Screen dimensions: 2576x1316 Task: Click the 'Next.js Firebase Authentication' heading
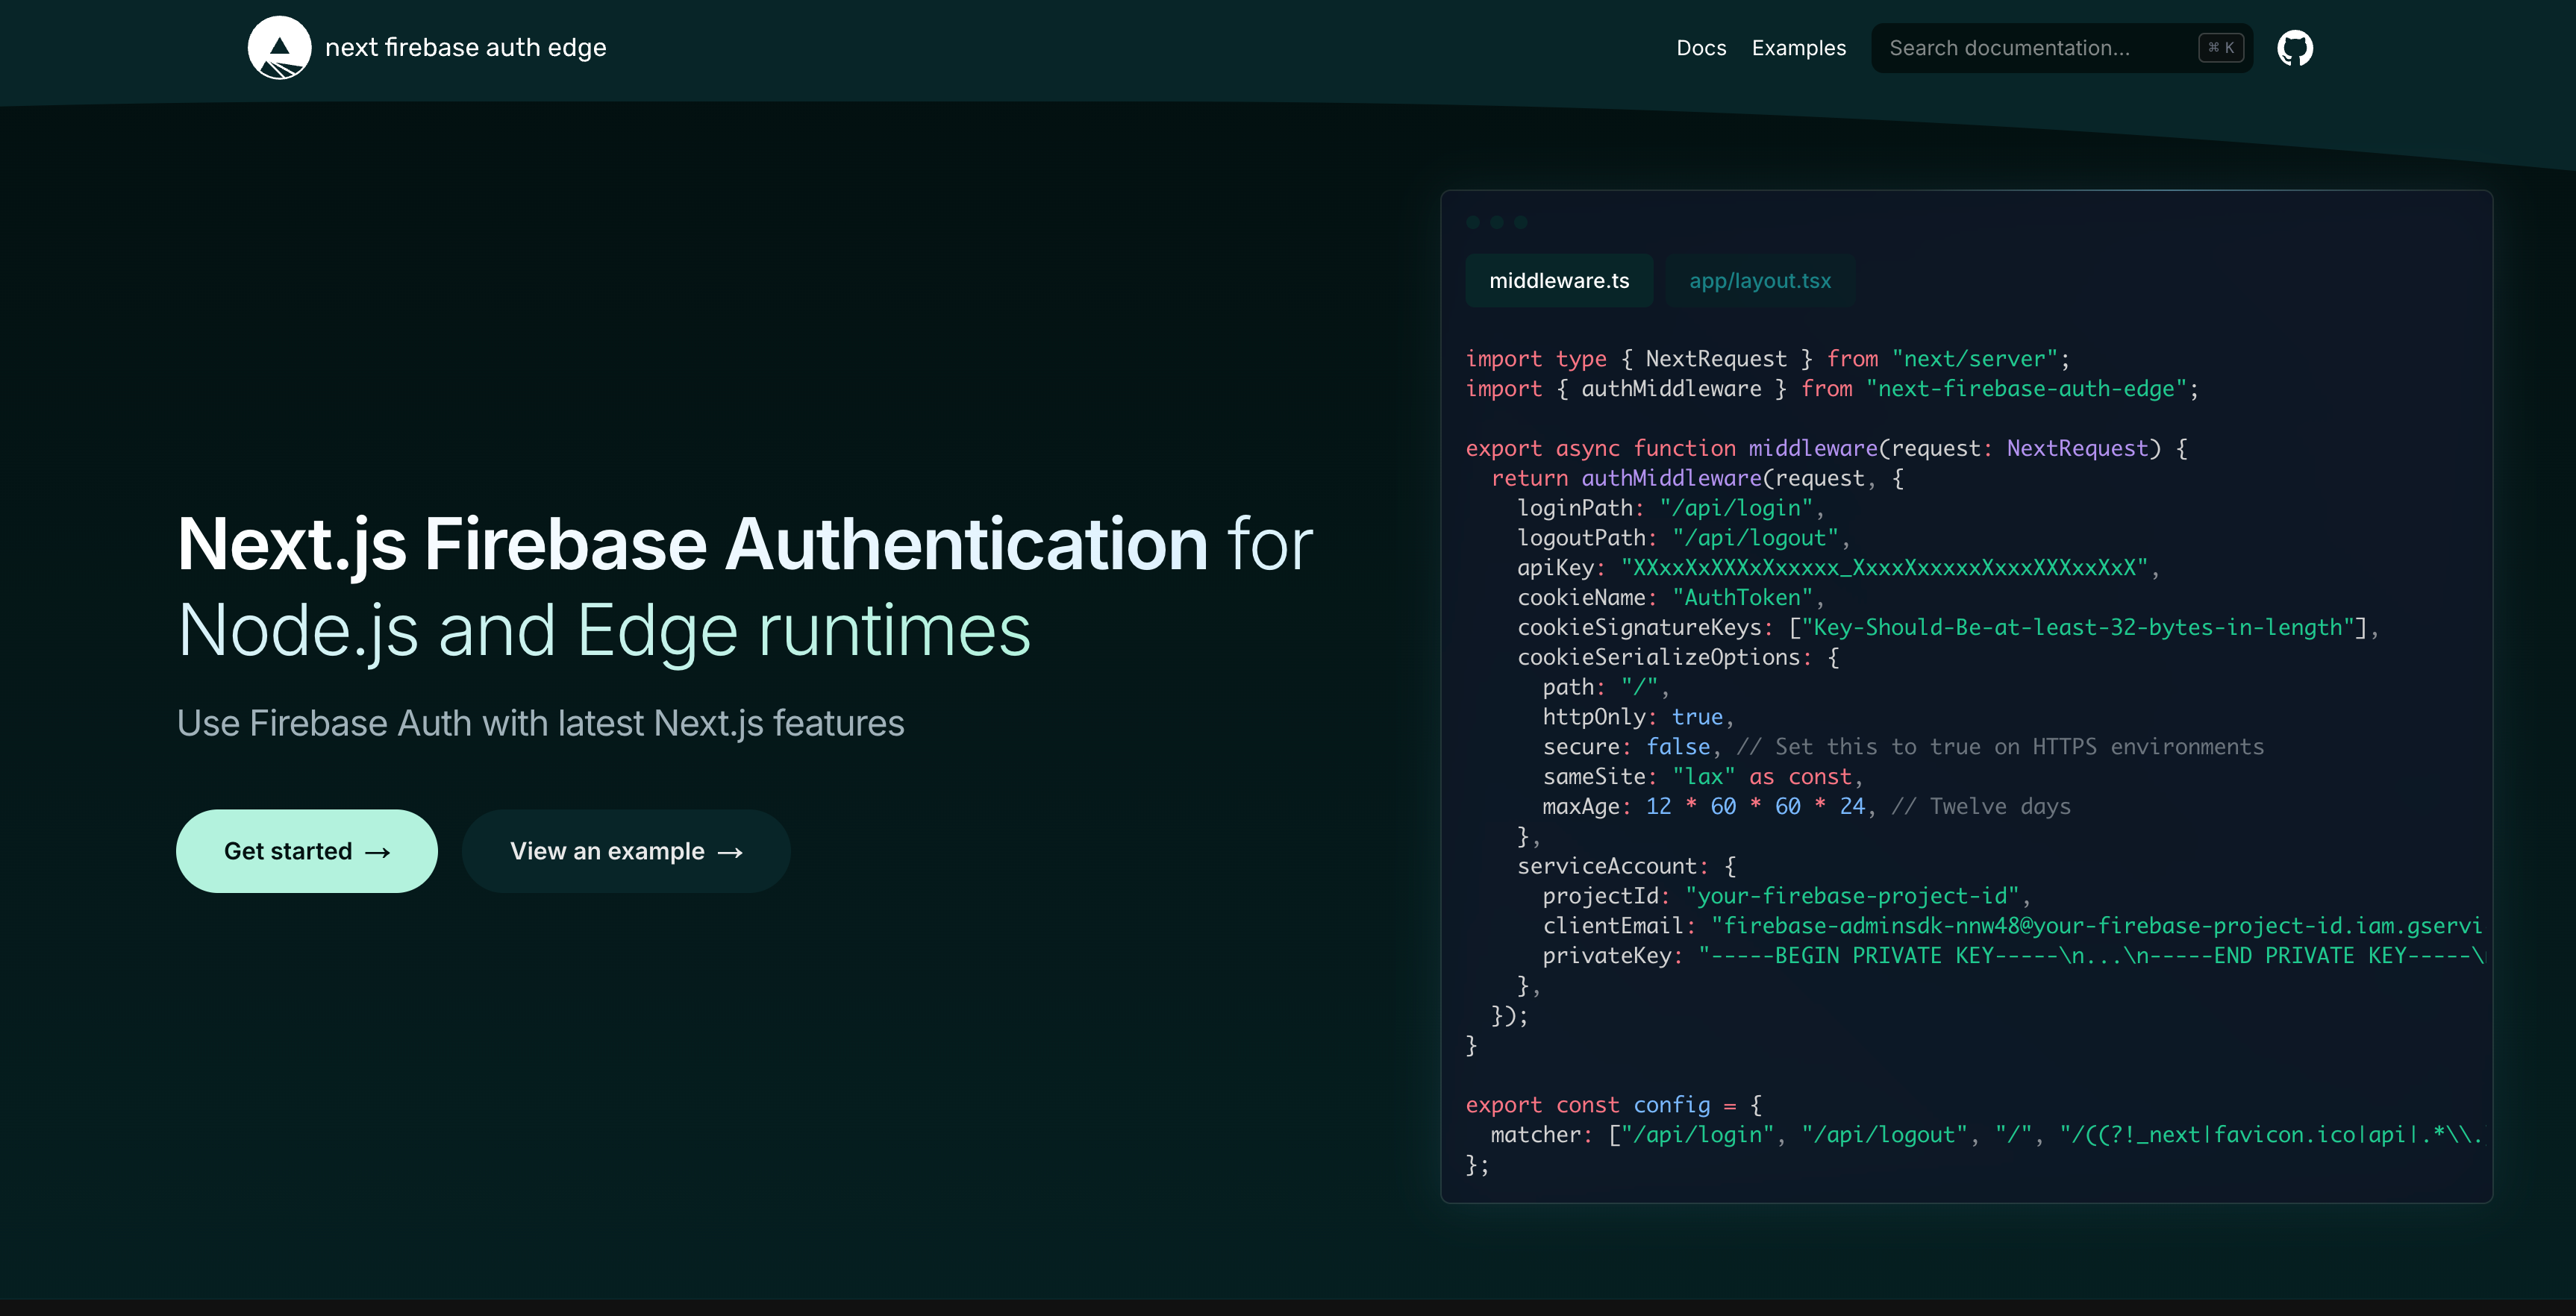click(x=692, y=544)
